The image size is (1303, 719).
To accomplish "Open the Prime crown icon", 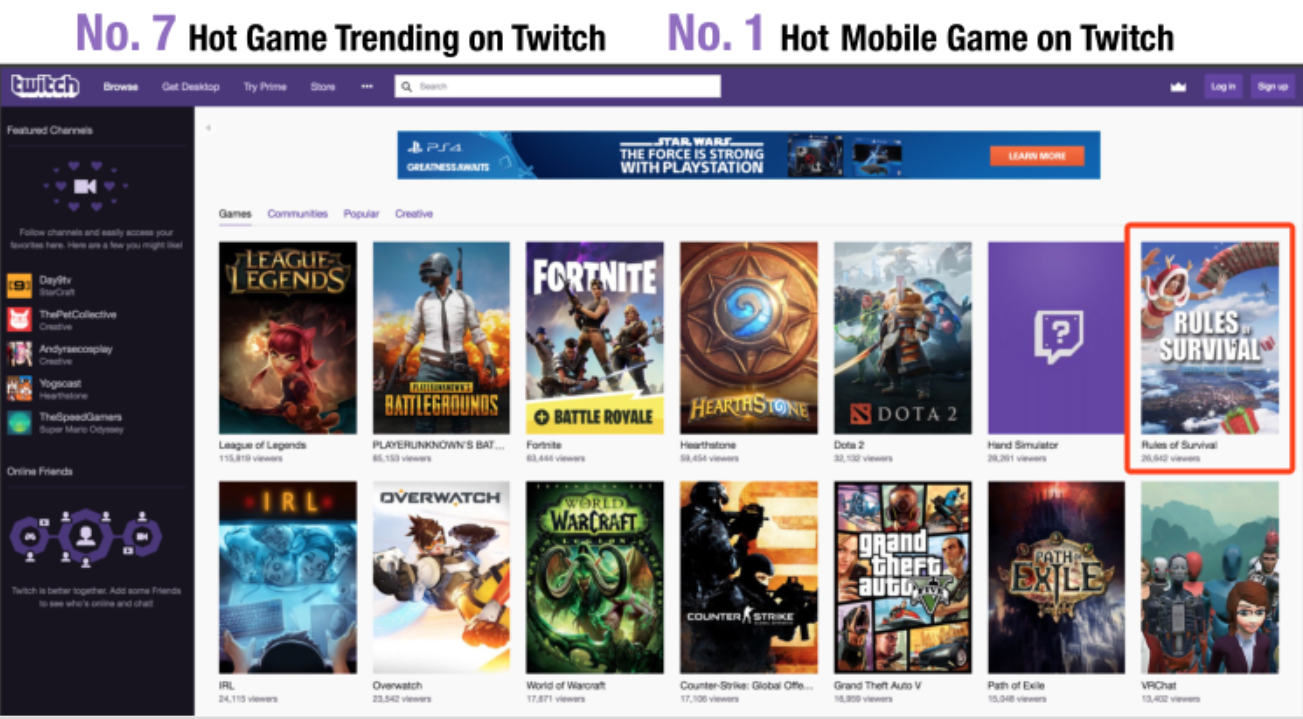I will click(x=1178, y=87).
